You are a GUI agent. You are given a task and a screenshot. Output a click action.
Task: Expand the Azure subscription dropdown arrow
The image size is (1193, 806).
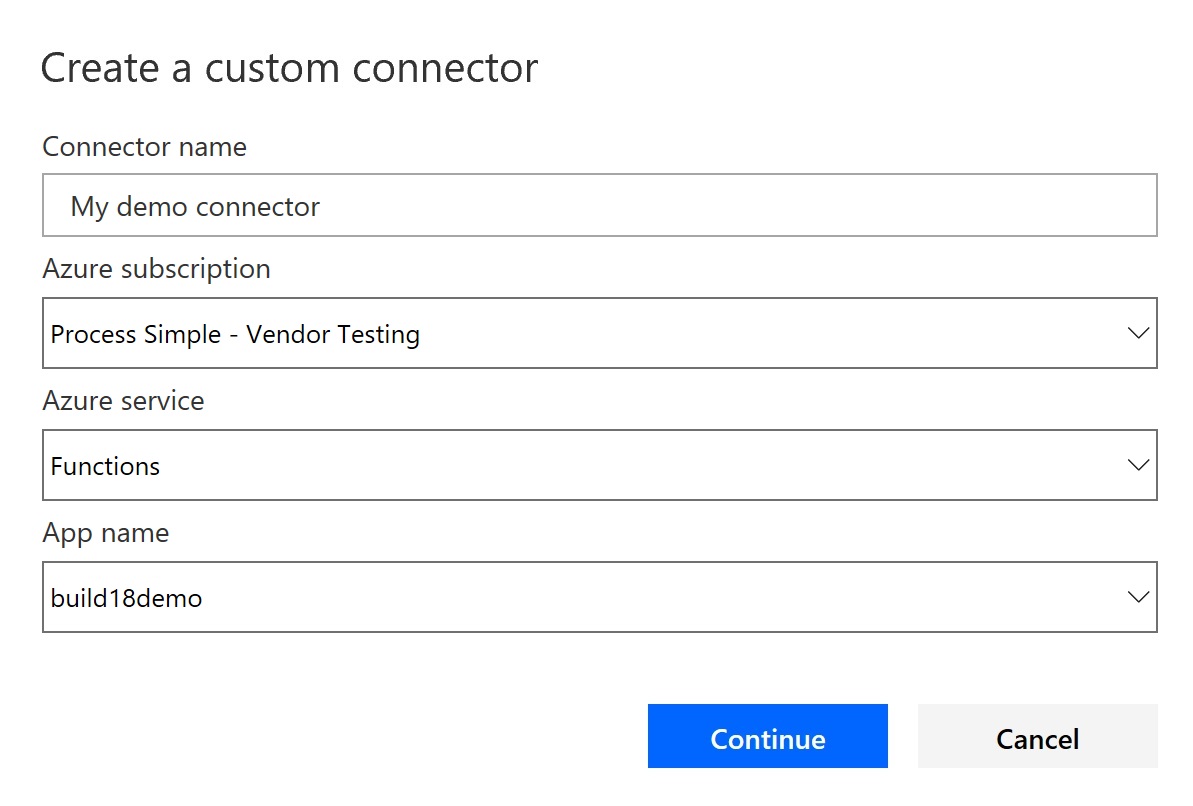point(1137,333)
